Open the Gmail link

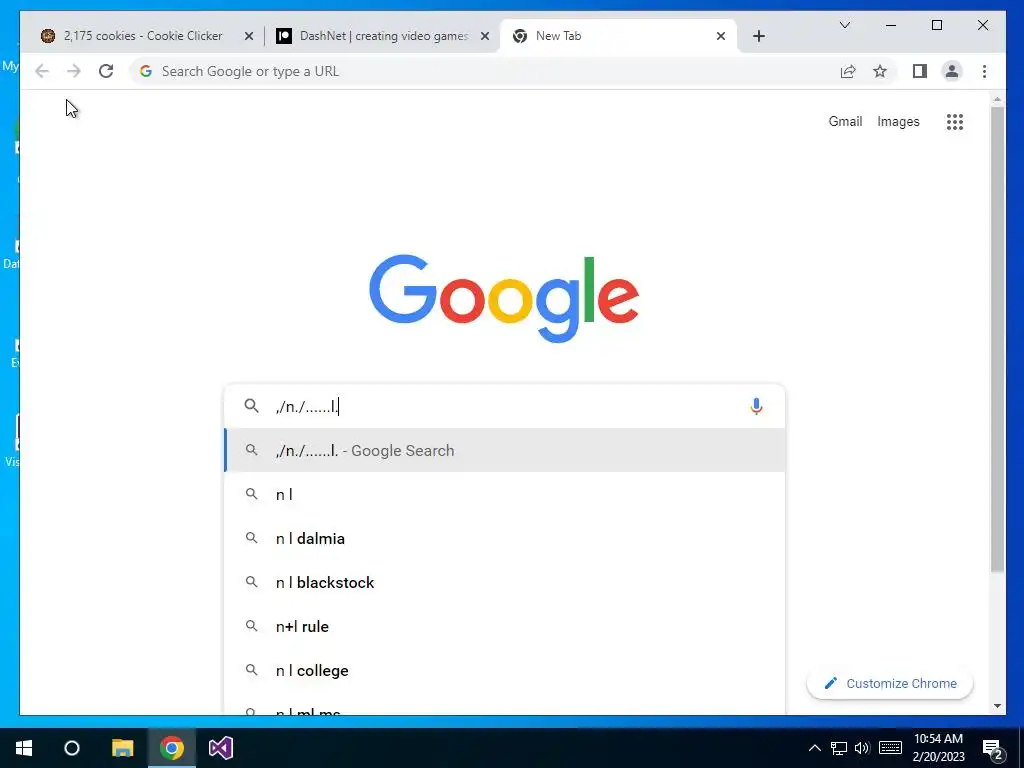[x=845, y=121]
